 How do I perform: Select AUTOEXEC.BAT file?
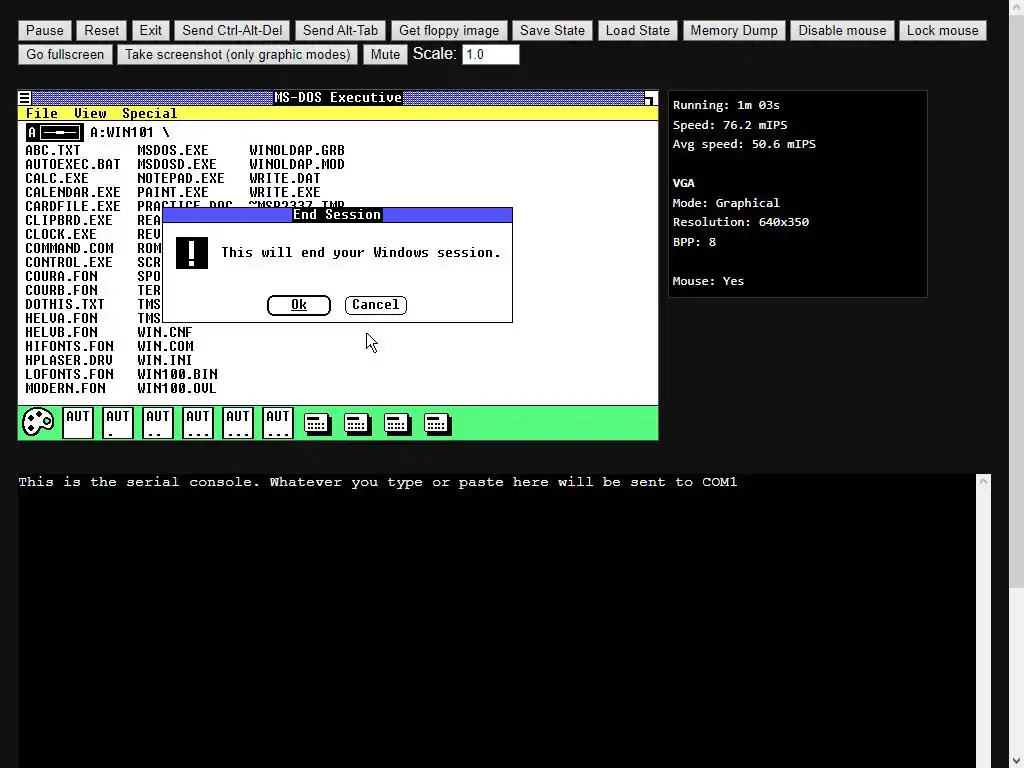click(x=73, y=165)
